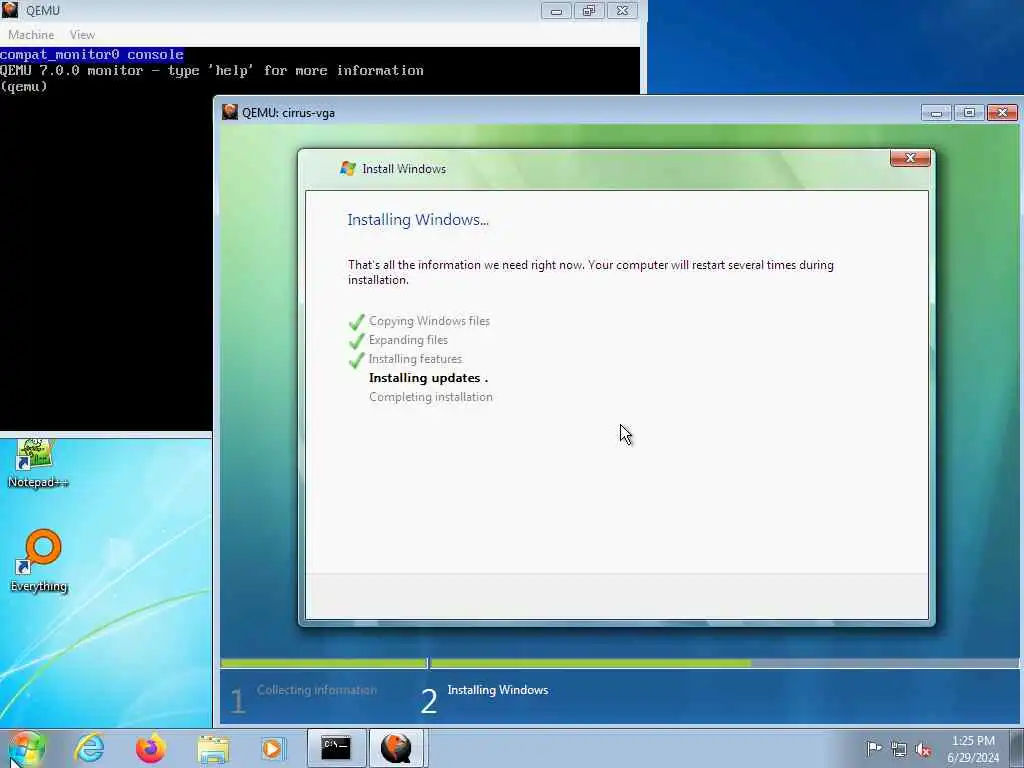This screenshot has height=768, width=1024.
Task: Open the clock showing 1:25 PM
Action: 973,749
